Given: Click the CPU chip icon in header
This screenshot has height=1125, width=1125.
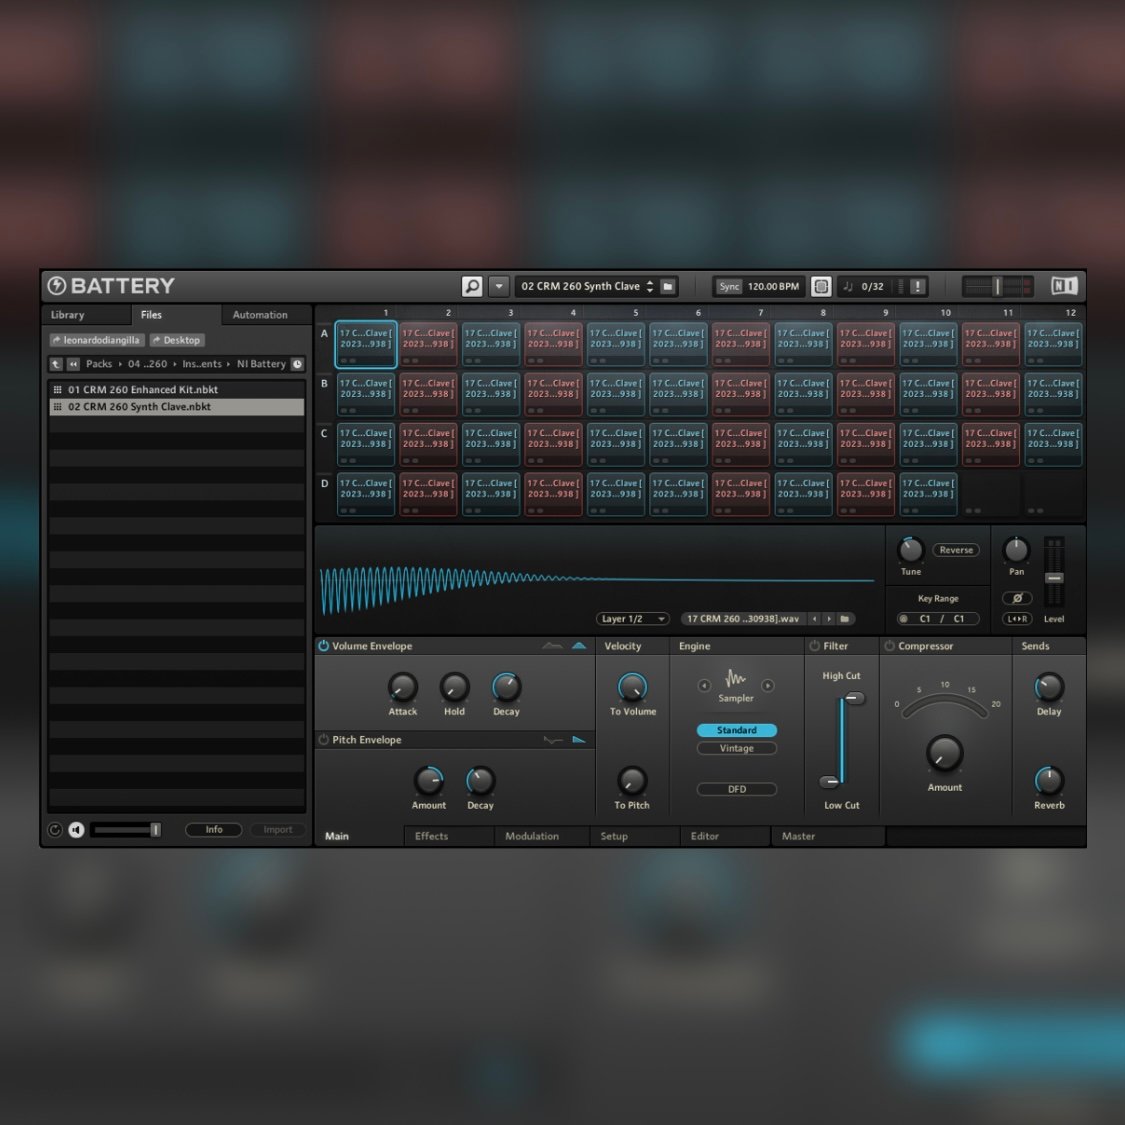Looking at the screenshot, I should [821, 286].
